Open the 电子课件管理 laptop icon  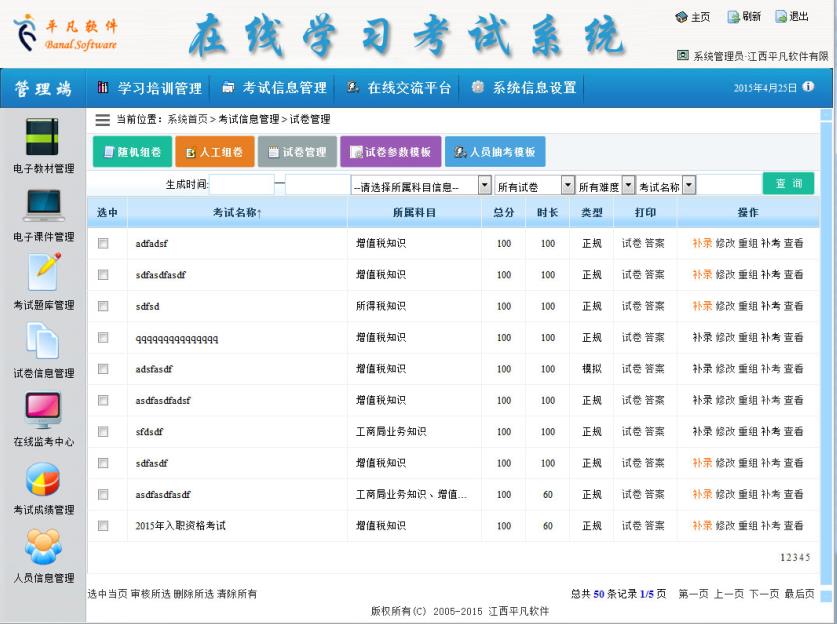(x=42, y=205)
